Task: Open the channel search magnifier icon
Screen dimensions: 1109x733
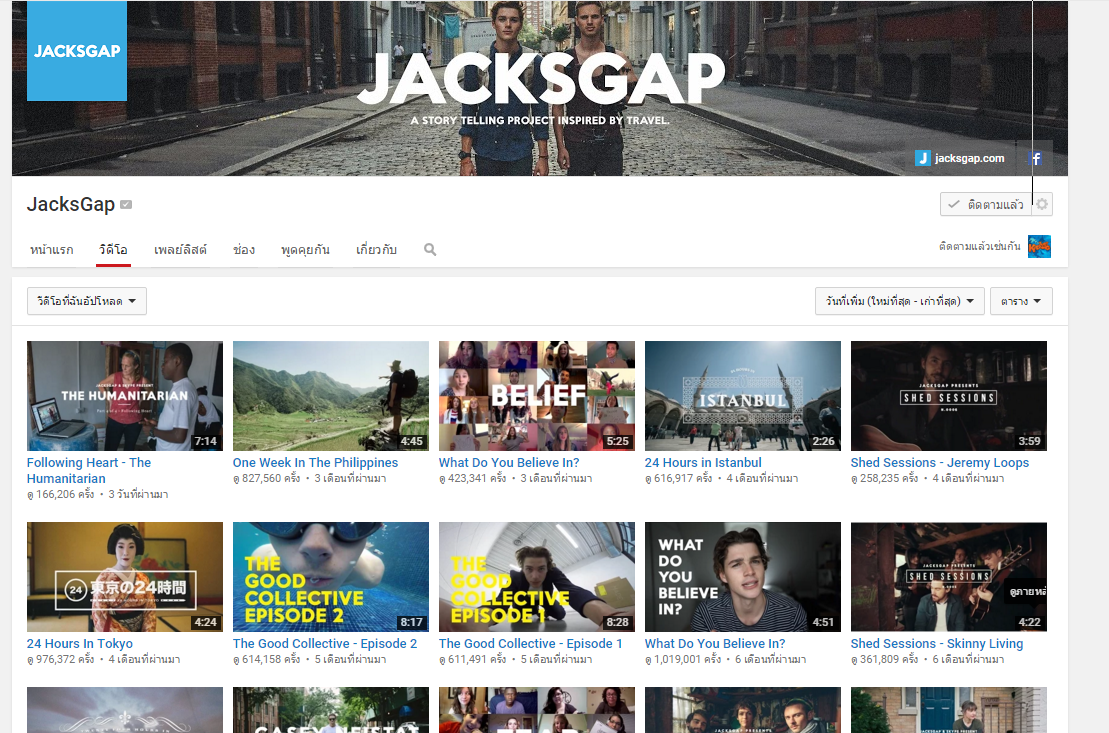Action: coord(430,250)
